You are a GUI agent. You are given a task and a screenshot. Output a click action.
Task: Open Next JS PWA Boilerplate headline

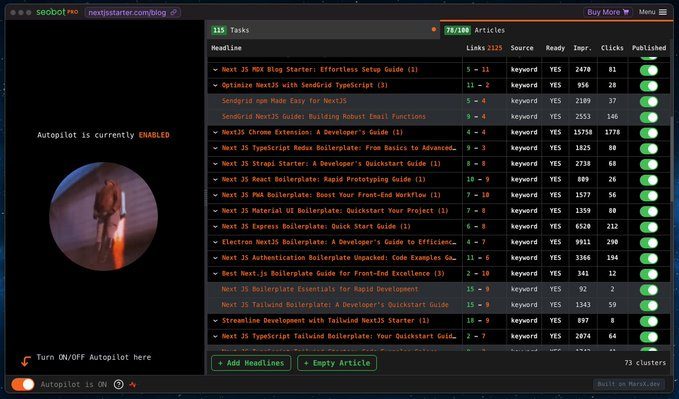(x=331, y=195)
